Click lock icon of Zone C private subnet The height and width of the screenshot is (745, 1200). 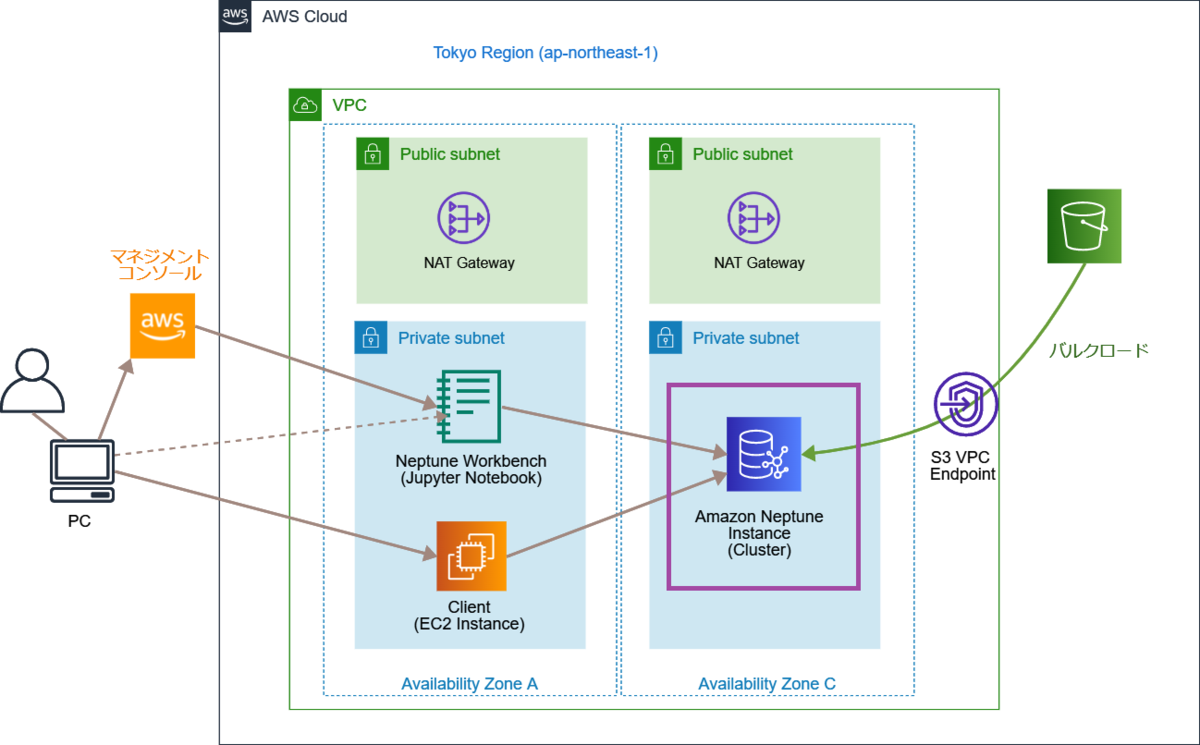[665, 337]
